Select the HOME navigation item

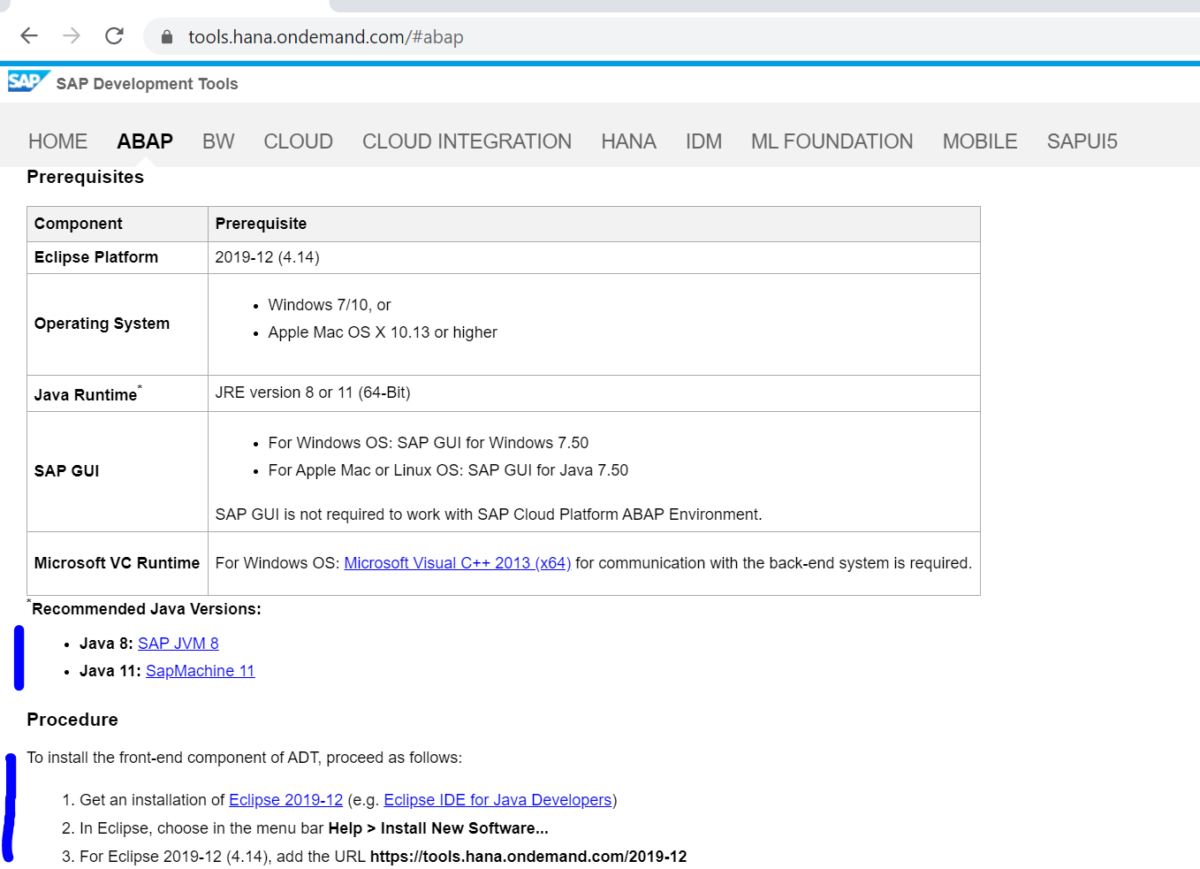[57, 141]
